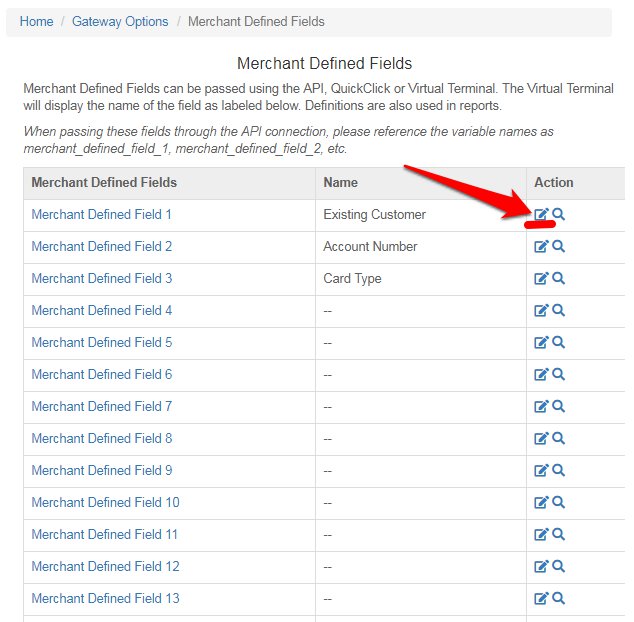Edit Merchant Defined Field 12 icon

(541, 566)
